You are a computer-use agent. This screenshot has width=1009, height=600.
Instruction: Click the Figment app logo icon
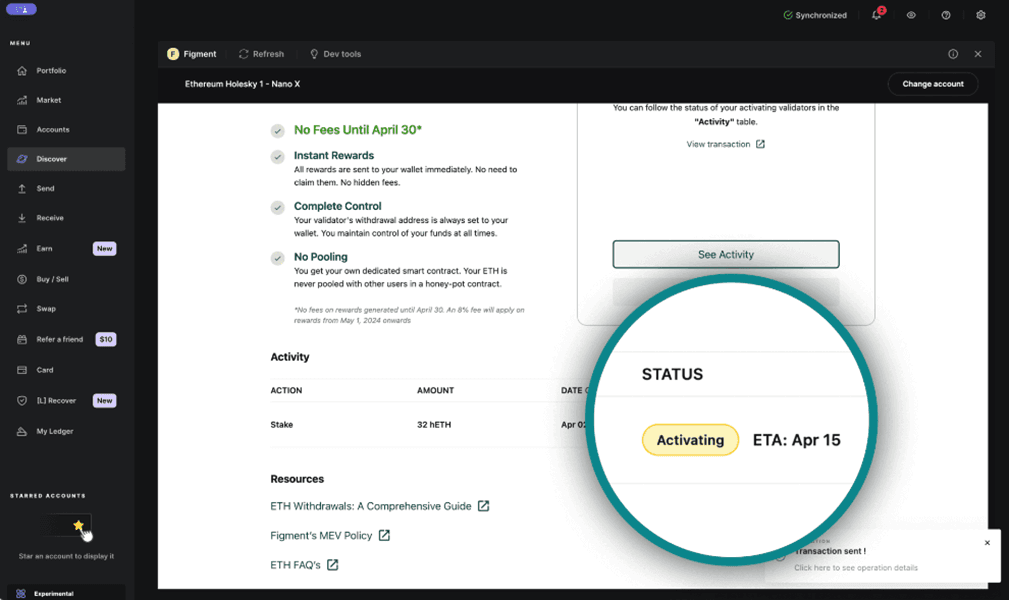click(173, 54)
